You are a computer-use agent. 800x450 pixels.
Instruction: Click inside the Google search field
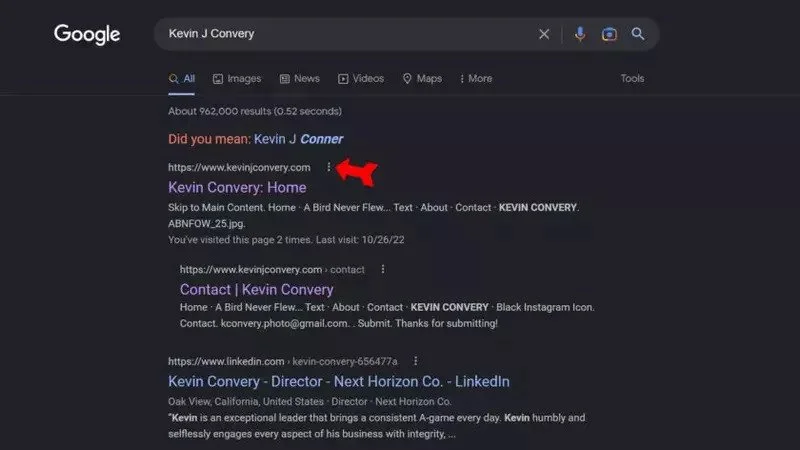(340, 34)
